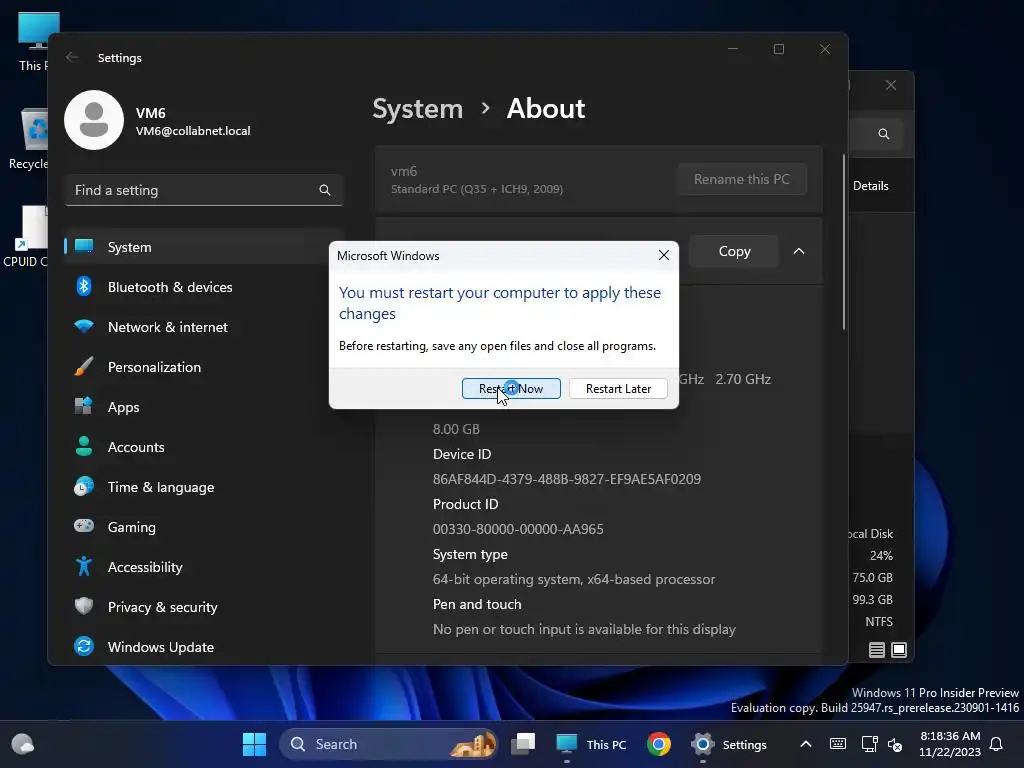The width and height of the screenshot is (1024, 768).
Task: Launch Google Chrome from the taskbar
Action: tap(659, 744)
